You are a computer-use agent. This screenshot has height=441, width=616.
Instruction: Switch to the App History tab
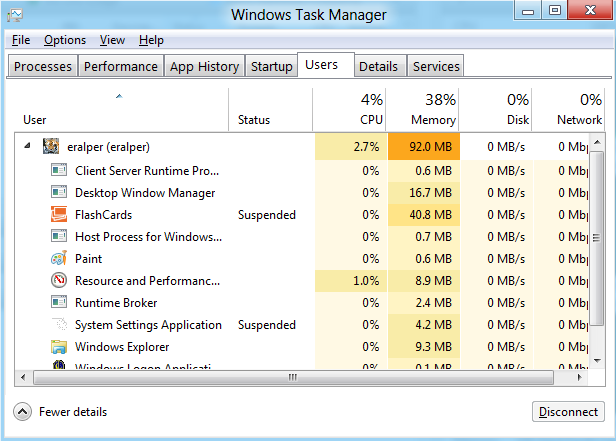(204, 66)
